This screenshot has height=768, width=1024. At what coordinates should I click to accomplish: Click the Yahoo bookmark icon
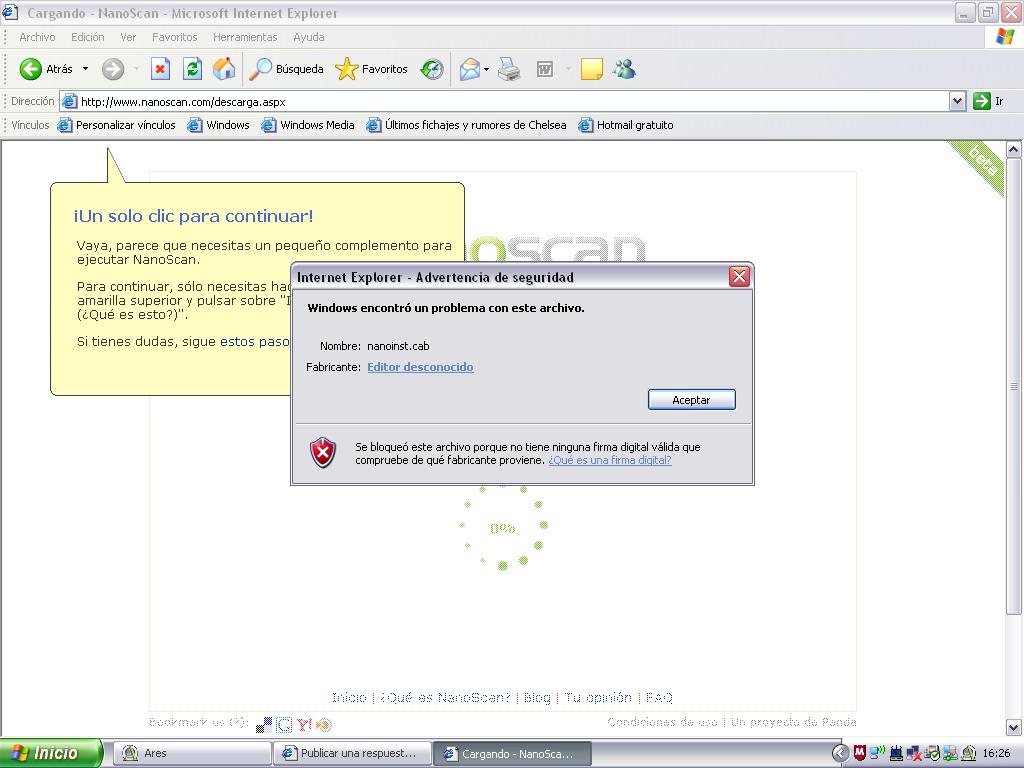(304, 724)
